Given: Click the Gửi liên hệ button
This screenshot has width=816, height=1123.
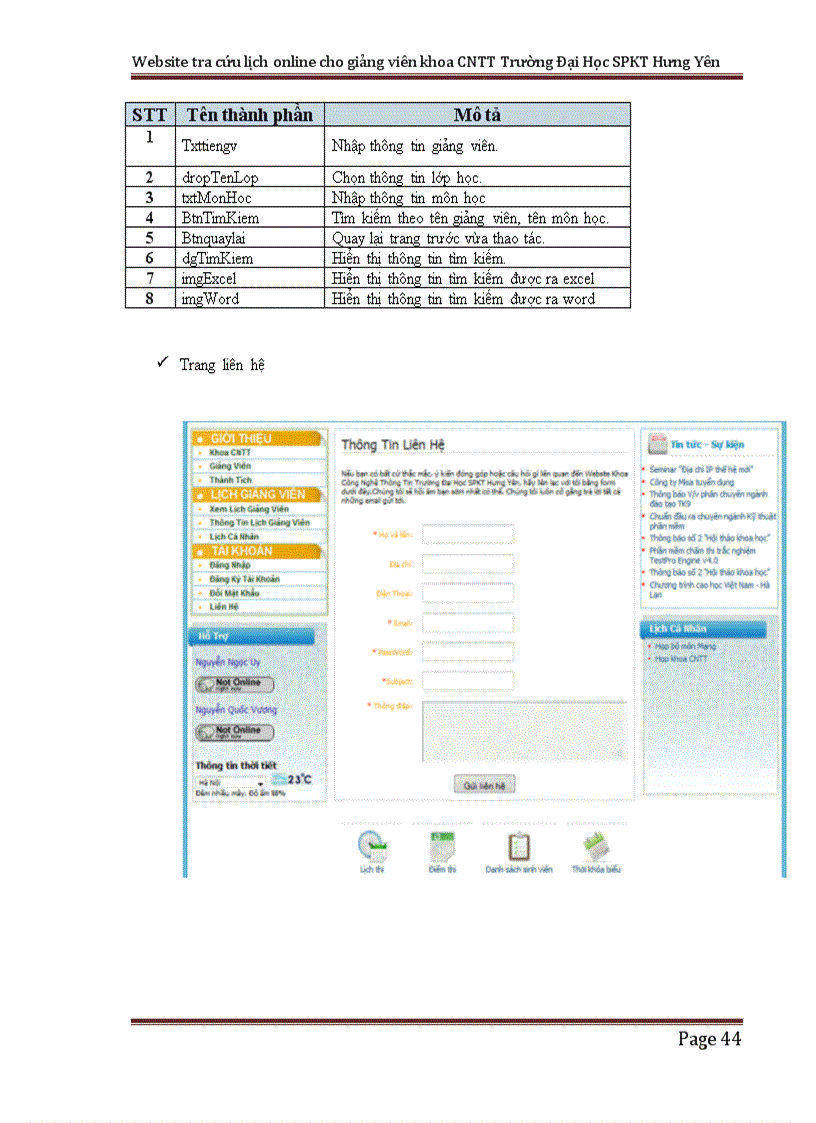Looking at the screenshot, I should [483, 784].
